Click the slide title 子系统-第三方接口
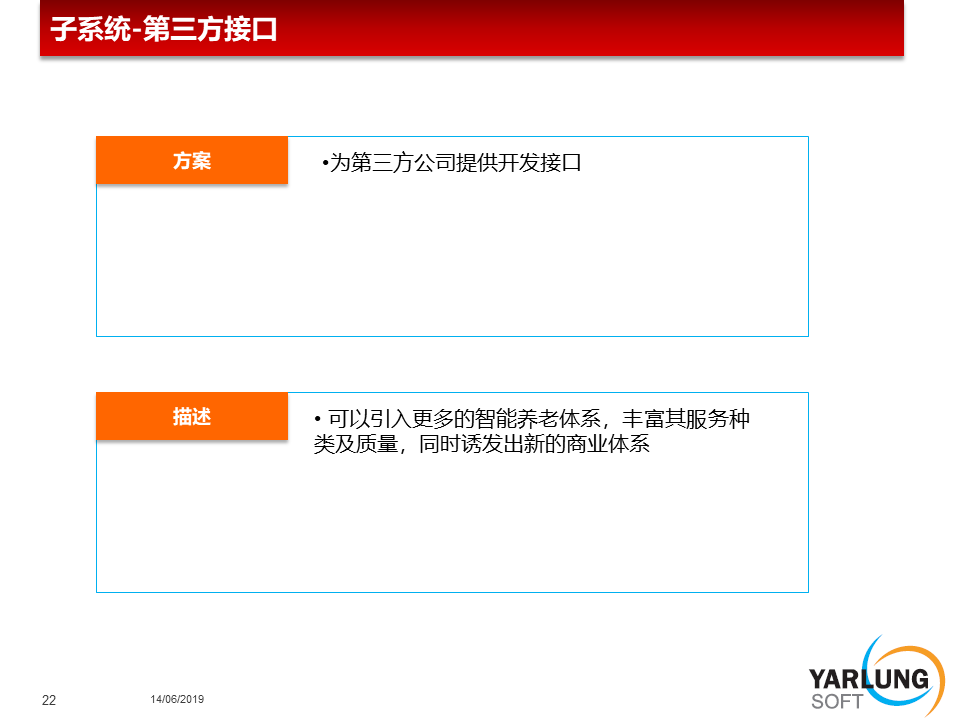Image resolution: width=960 pixels, height=720 pixels. point(163,29)
